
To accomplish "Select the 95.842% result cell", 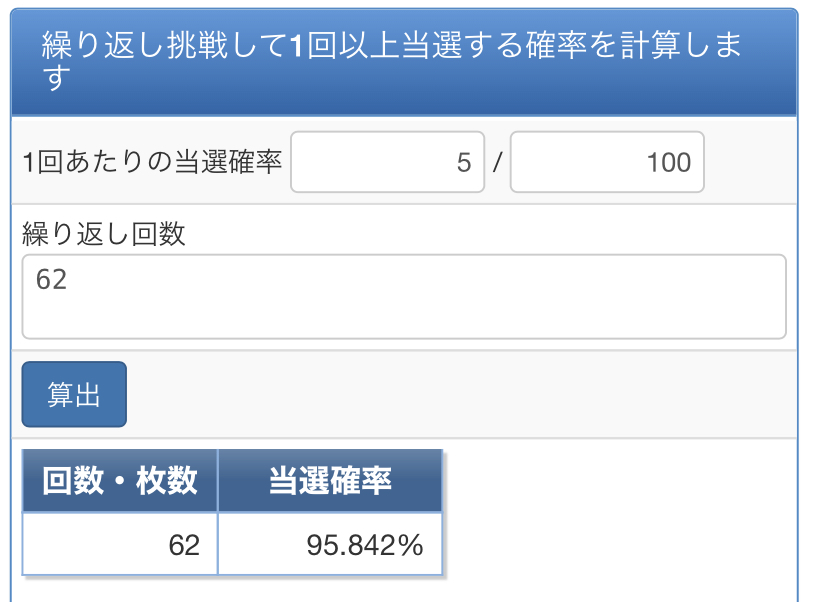I will (330, 545).
